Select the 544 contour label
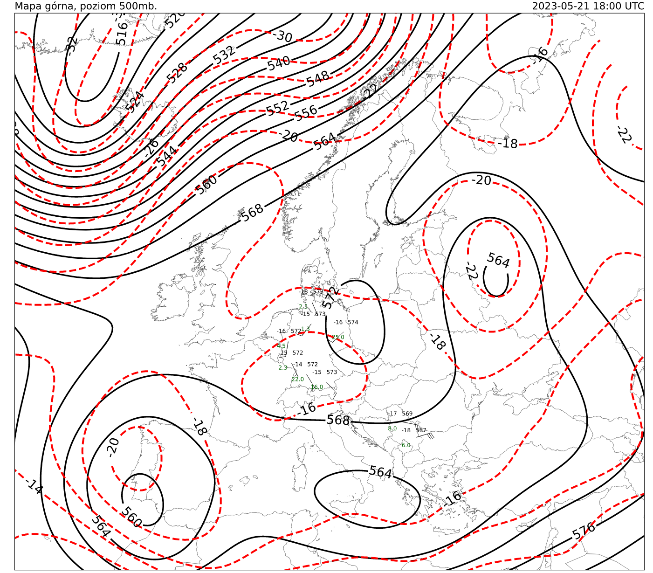Image resolution: width=653 pixels, height=573 pixels. (167, 156)
